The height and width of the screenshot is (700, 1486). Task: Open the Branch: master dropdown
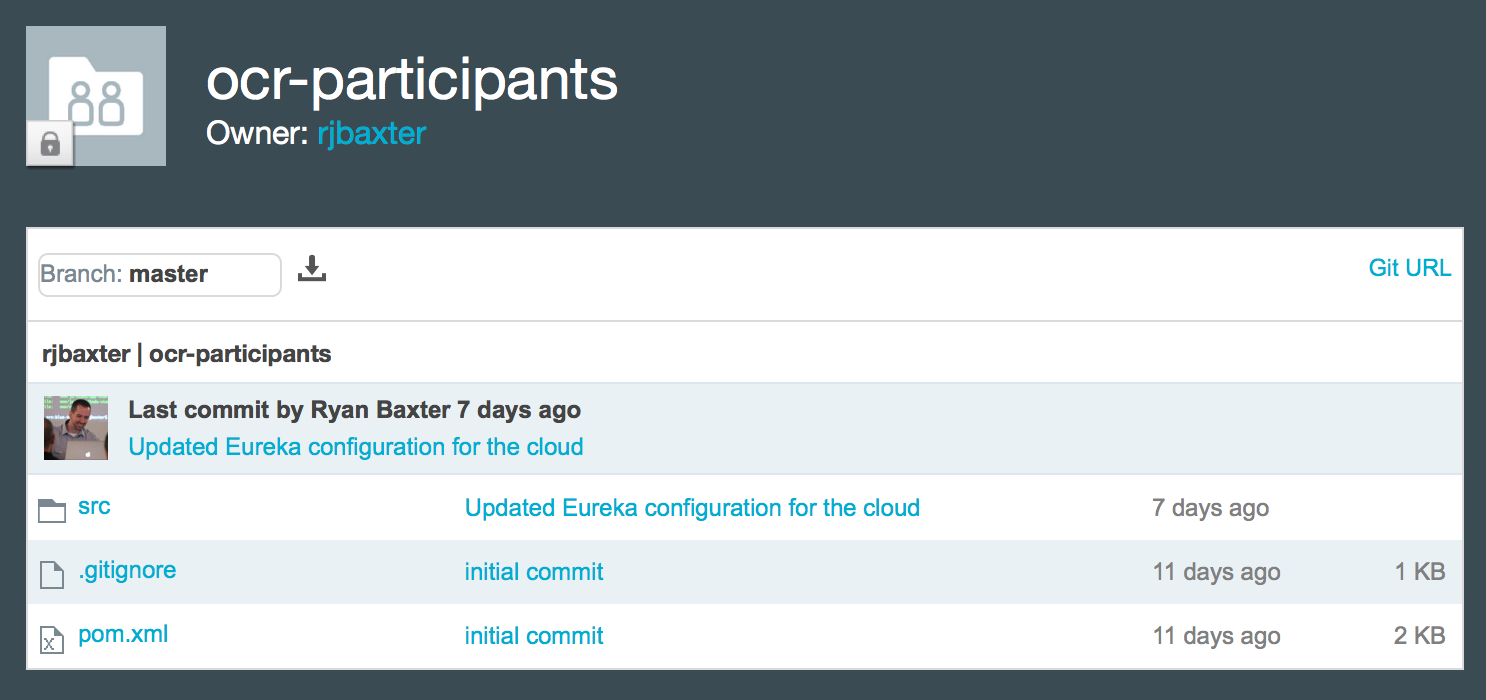click(160, 275)
